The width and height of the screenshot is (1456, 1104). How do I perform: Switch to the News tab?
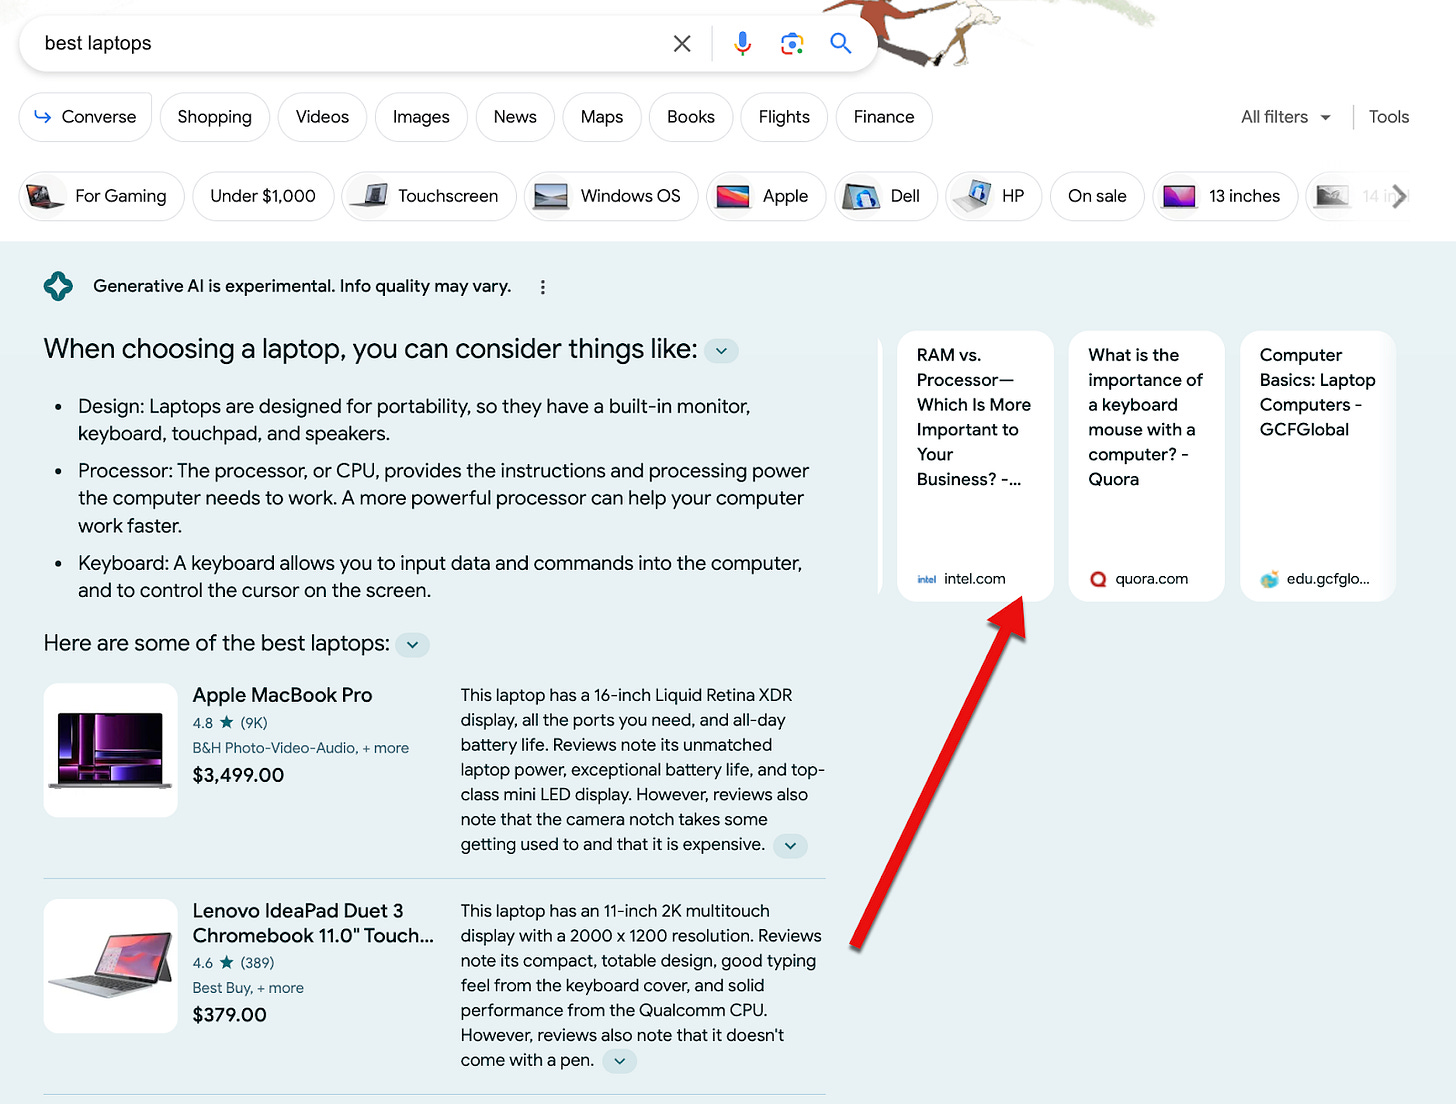[x=515, y=117]
